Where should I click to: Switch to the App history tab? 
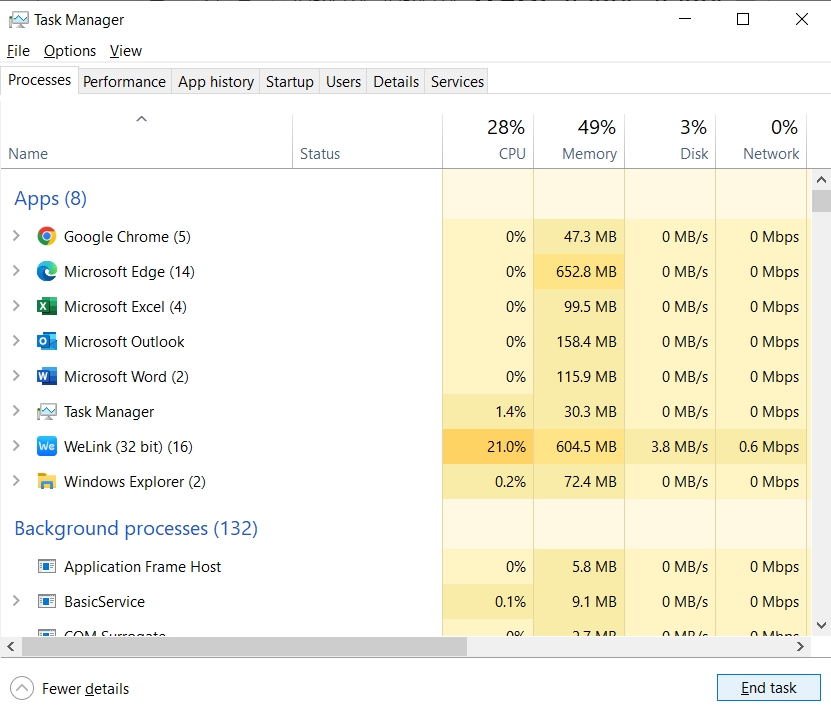coord(216,82)
